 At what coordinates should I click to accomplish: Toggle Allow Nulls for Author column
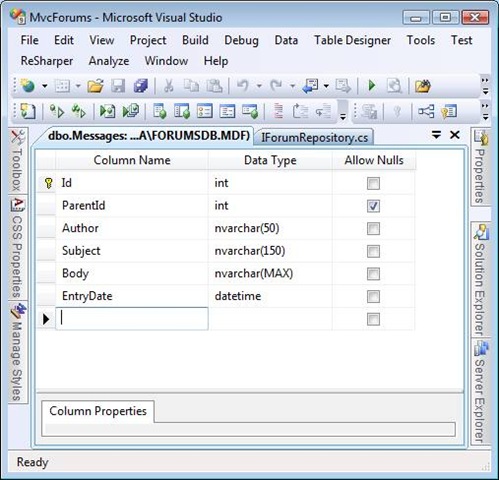(373, 229)
